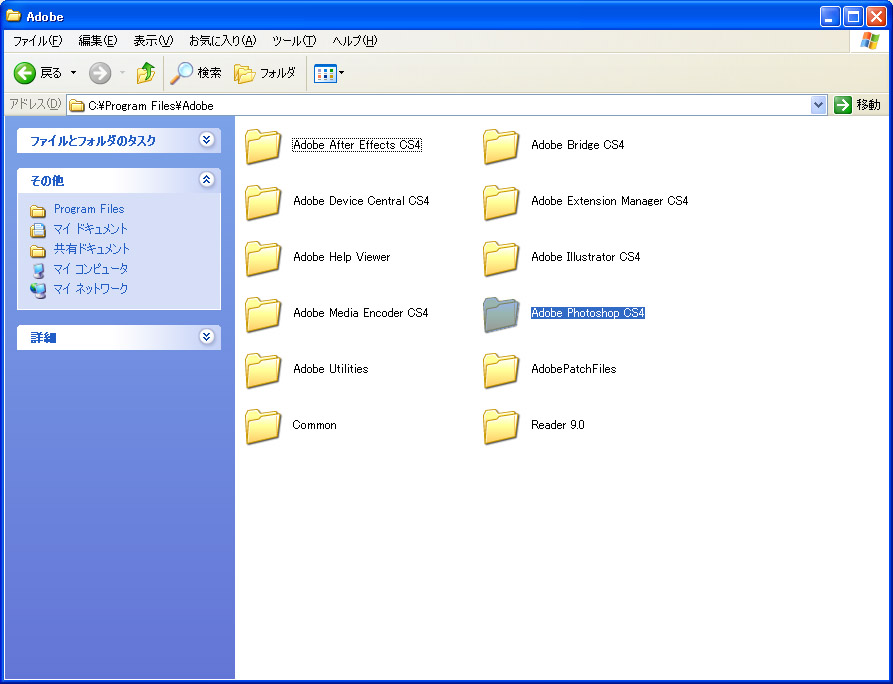Click the highlighted 'Adobe Photoshop CS4' name label
The image size is (893, 684).
[x=588, y=313]
